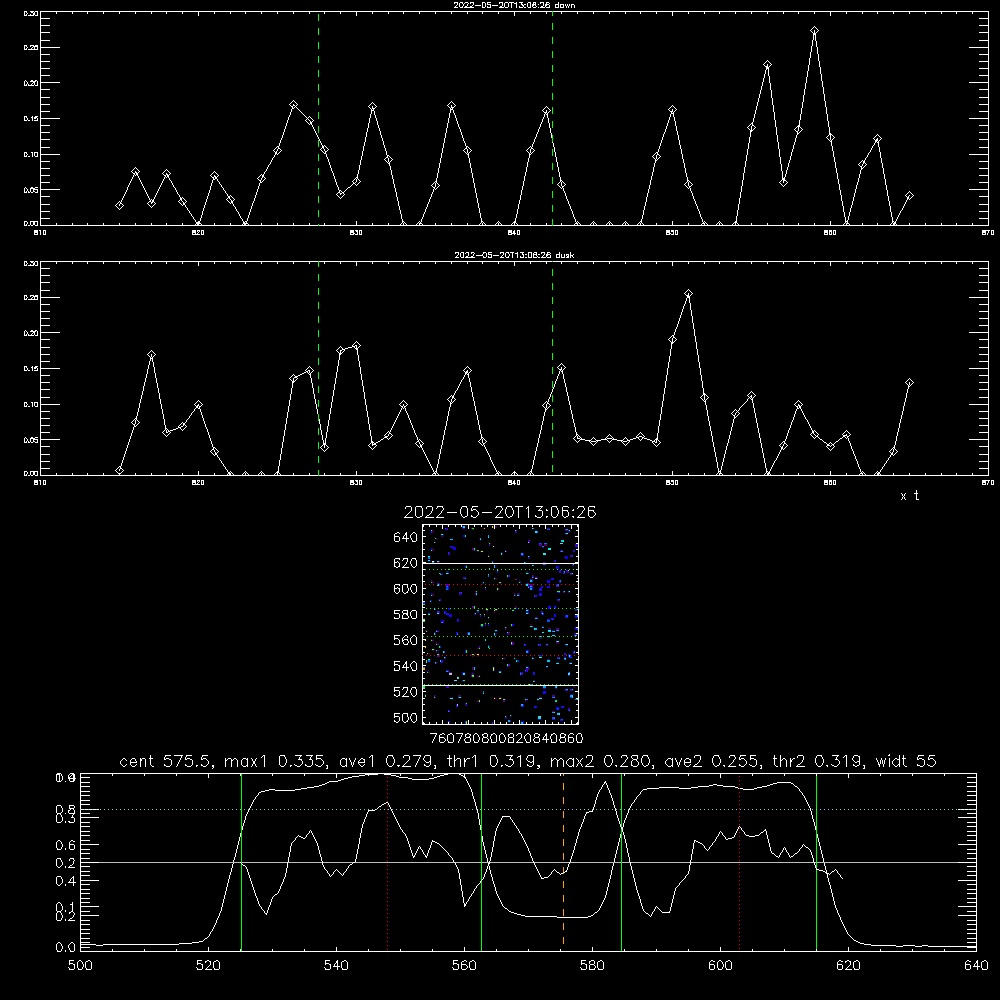Click the first diamond marker in dawn plot
This screenshot has width=1000, height=1000.
point(119,205)
